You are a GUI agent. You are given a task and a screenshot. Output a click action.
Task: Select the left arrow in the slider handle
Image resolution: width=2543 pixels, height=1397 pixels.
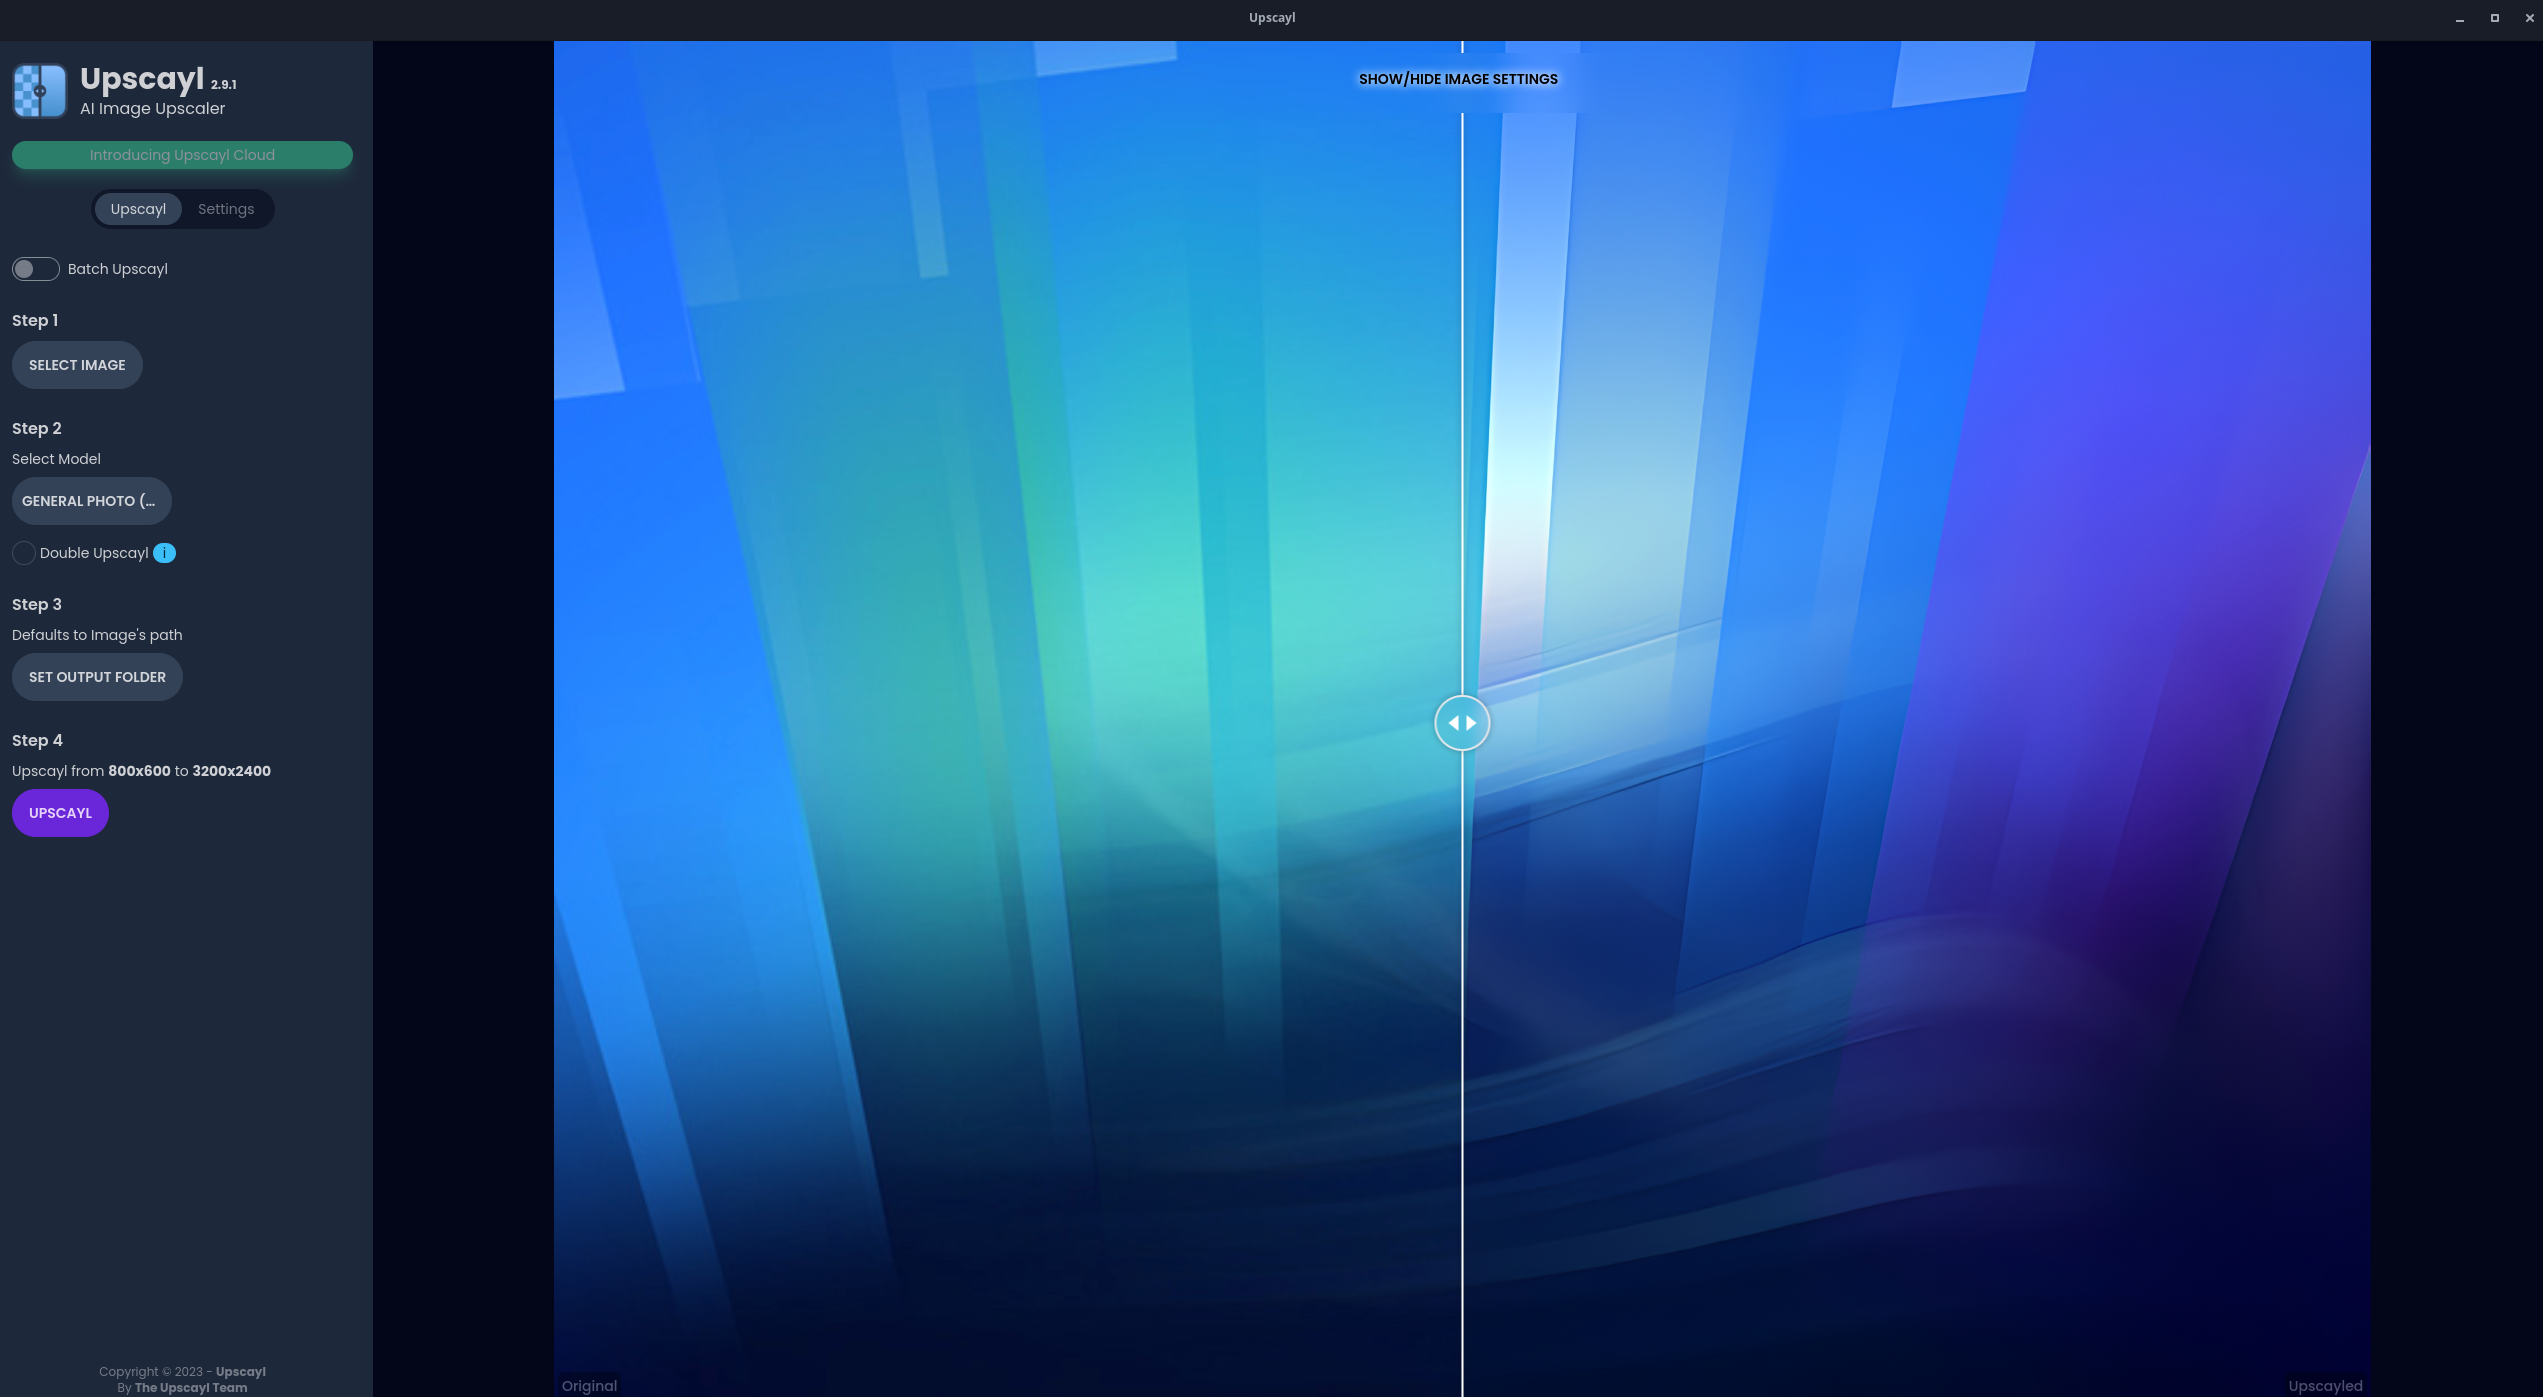tap(1451, 722)
